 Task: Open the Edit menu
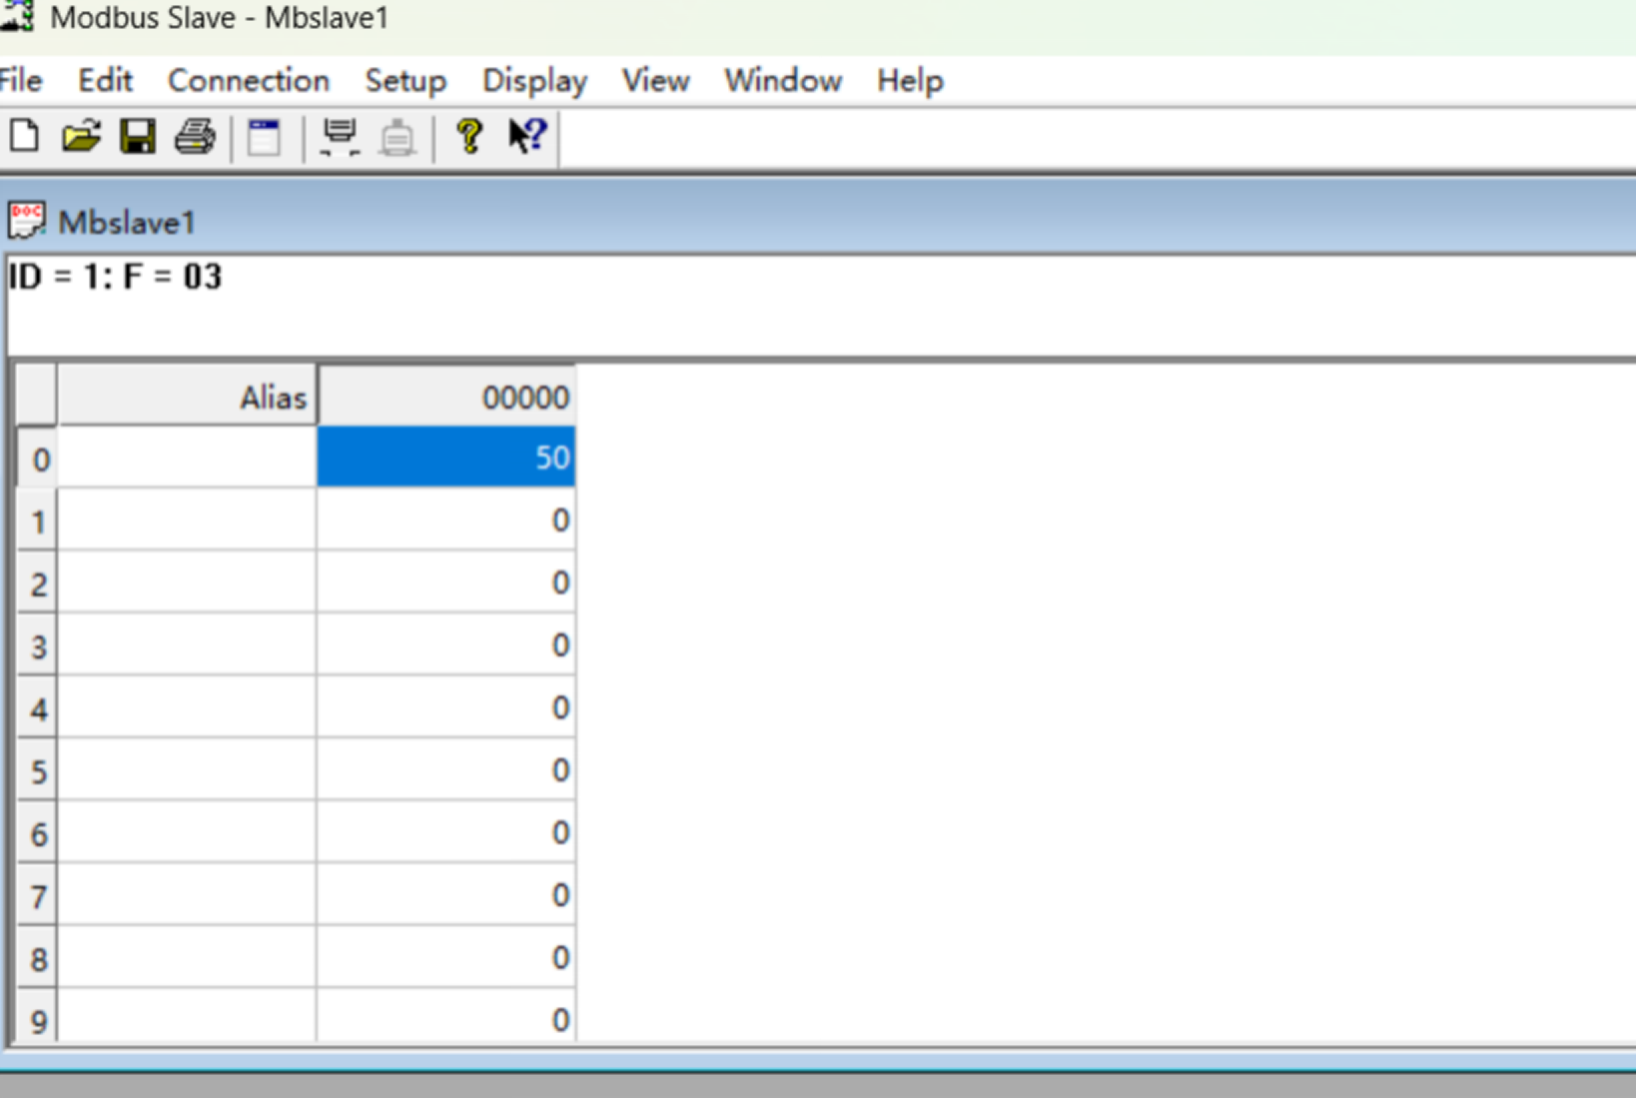click(x=105, y=81)
